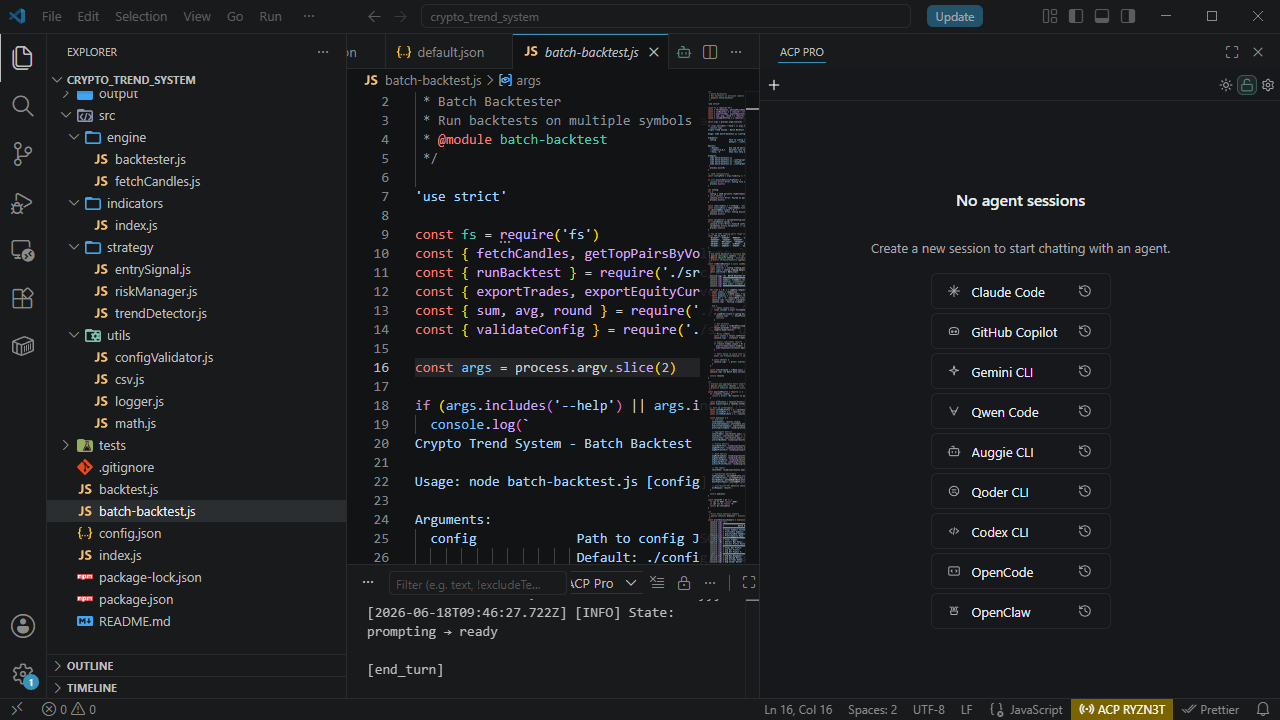The width and height of the screenshot is (1280, 720).
Task: Open the Accounts menu icon
Action: click(x=22, y=626)
